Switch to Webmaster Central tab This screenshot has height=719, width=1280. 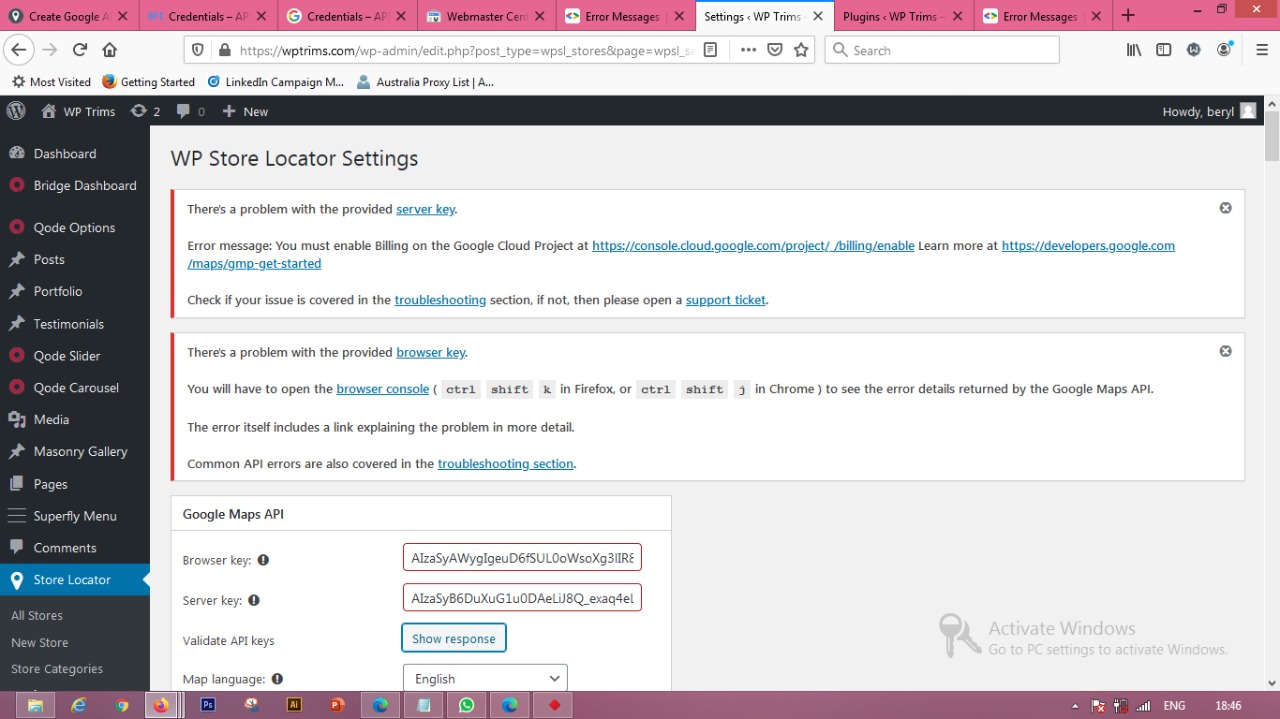(x=487, y=16)
